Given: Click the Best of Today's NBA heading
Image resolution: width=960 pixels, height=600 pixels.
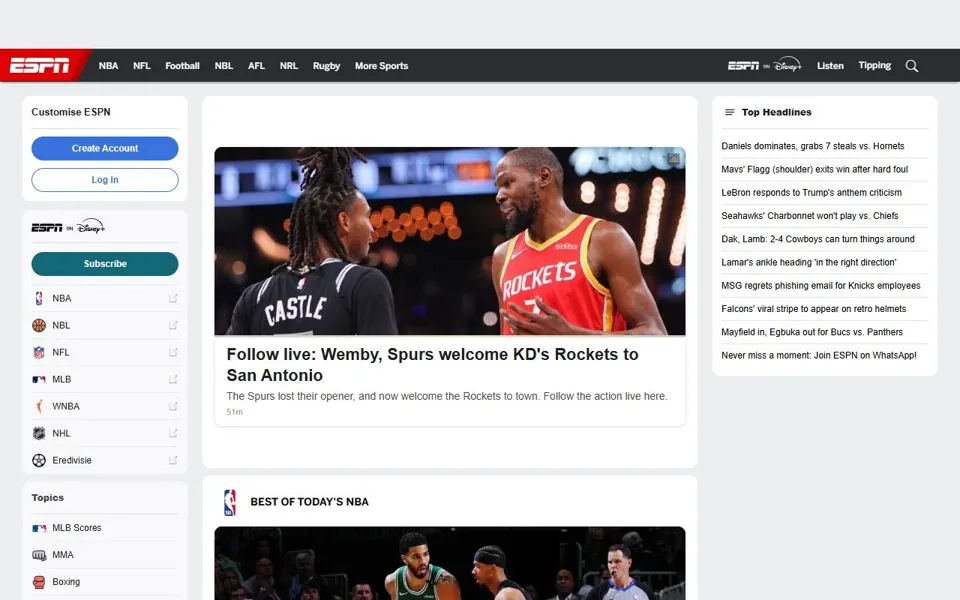Looking at the screenshot, I should pyautogui.click(x=309, y=502).
